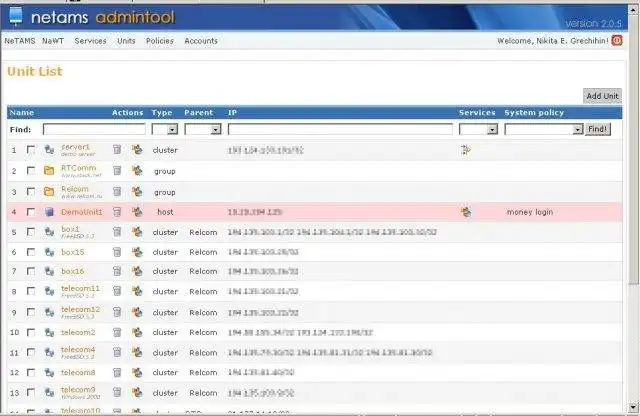Open the Type filter dropdown
Screen dimensions: 640x416
click(x=165, y=129)
